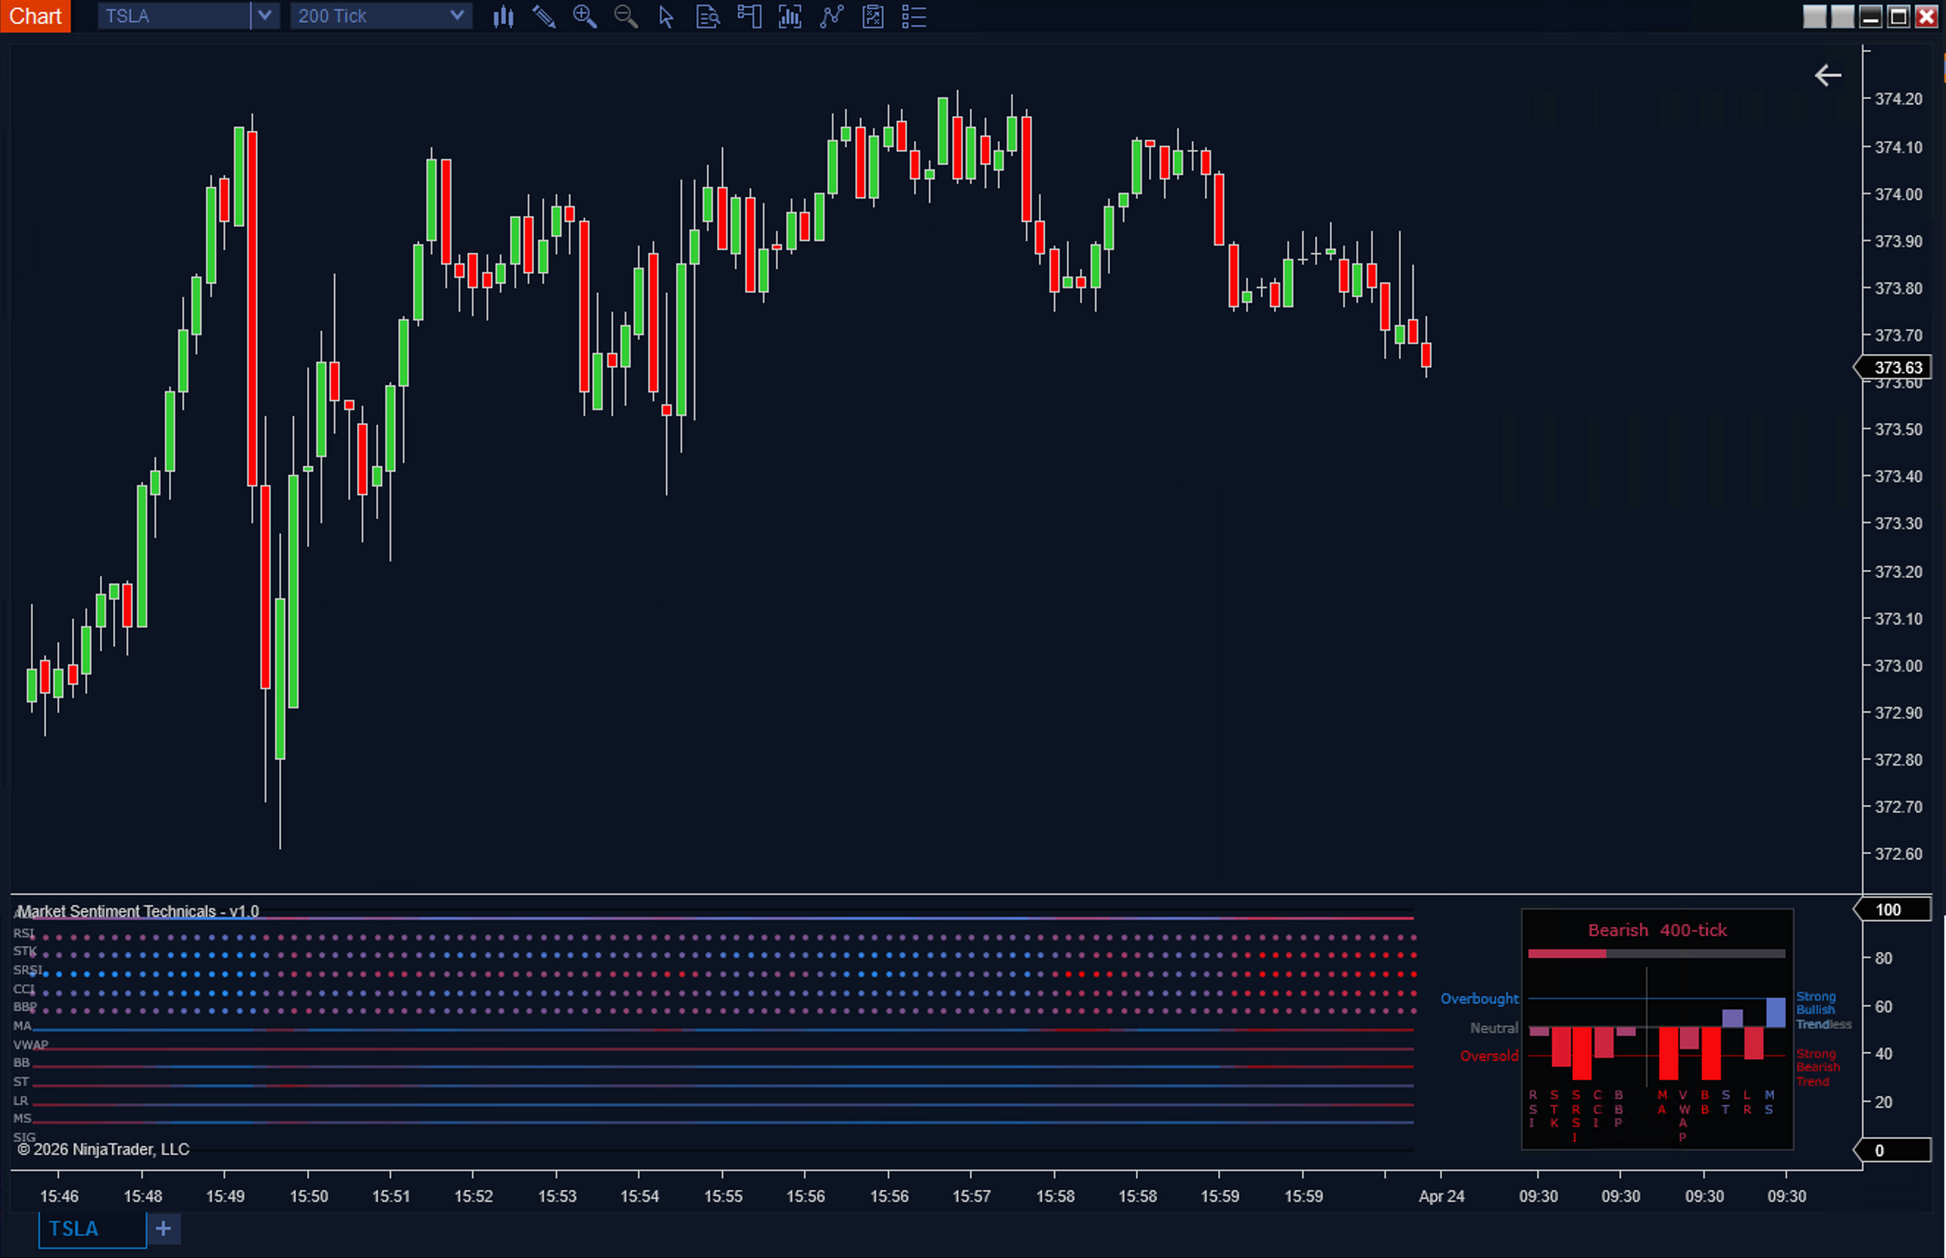This screenshot has height=1258, width=1946.
Task: Click the 372.60 price axis label
Action: click(1898, 854)
